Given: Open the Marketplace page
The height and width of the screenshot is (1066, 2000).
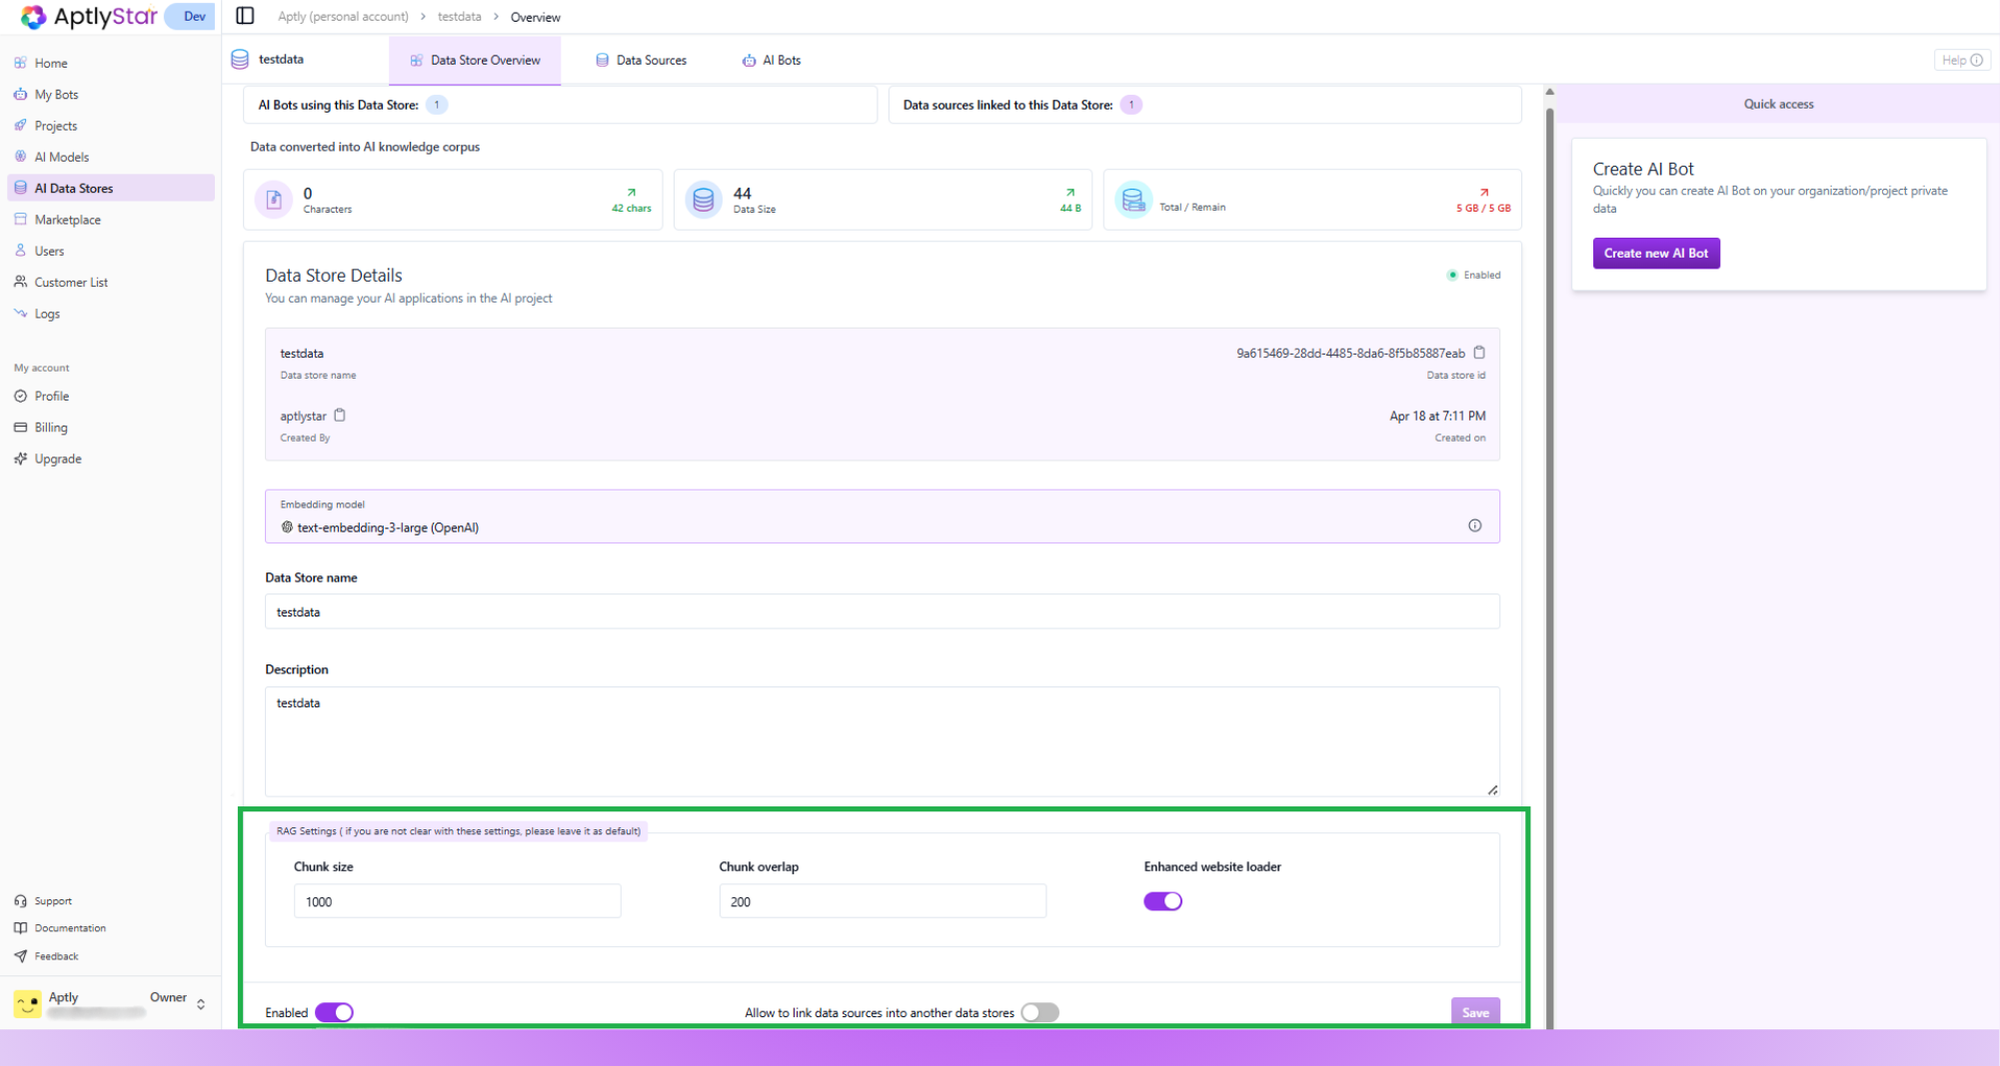Looking at the screenshot, I should point(67,219).
